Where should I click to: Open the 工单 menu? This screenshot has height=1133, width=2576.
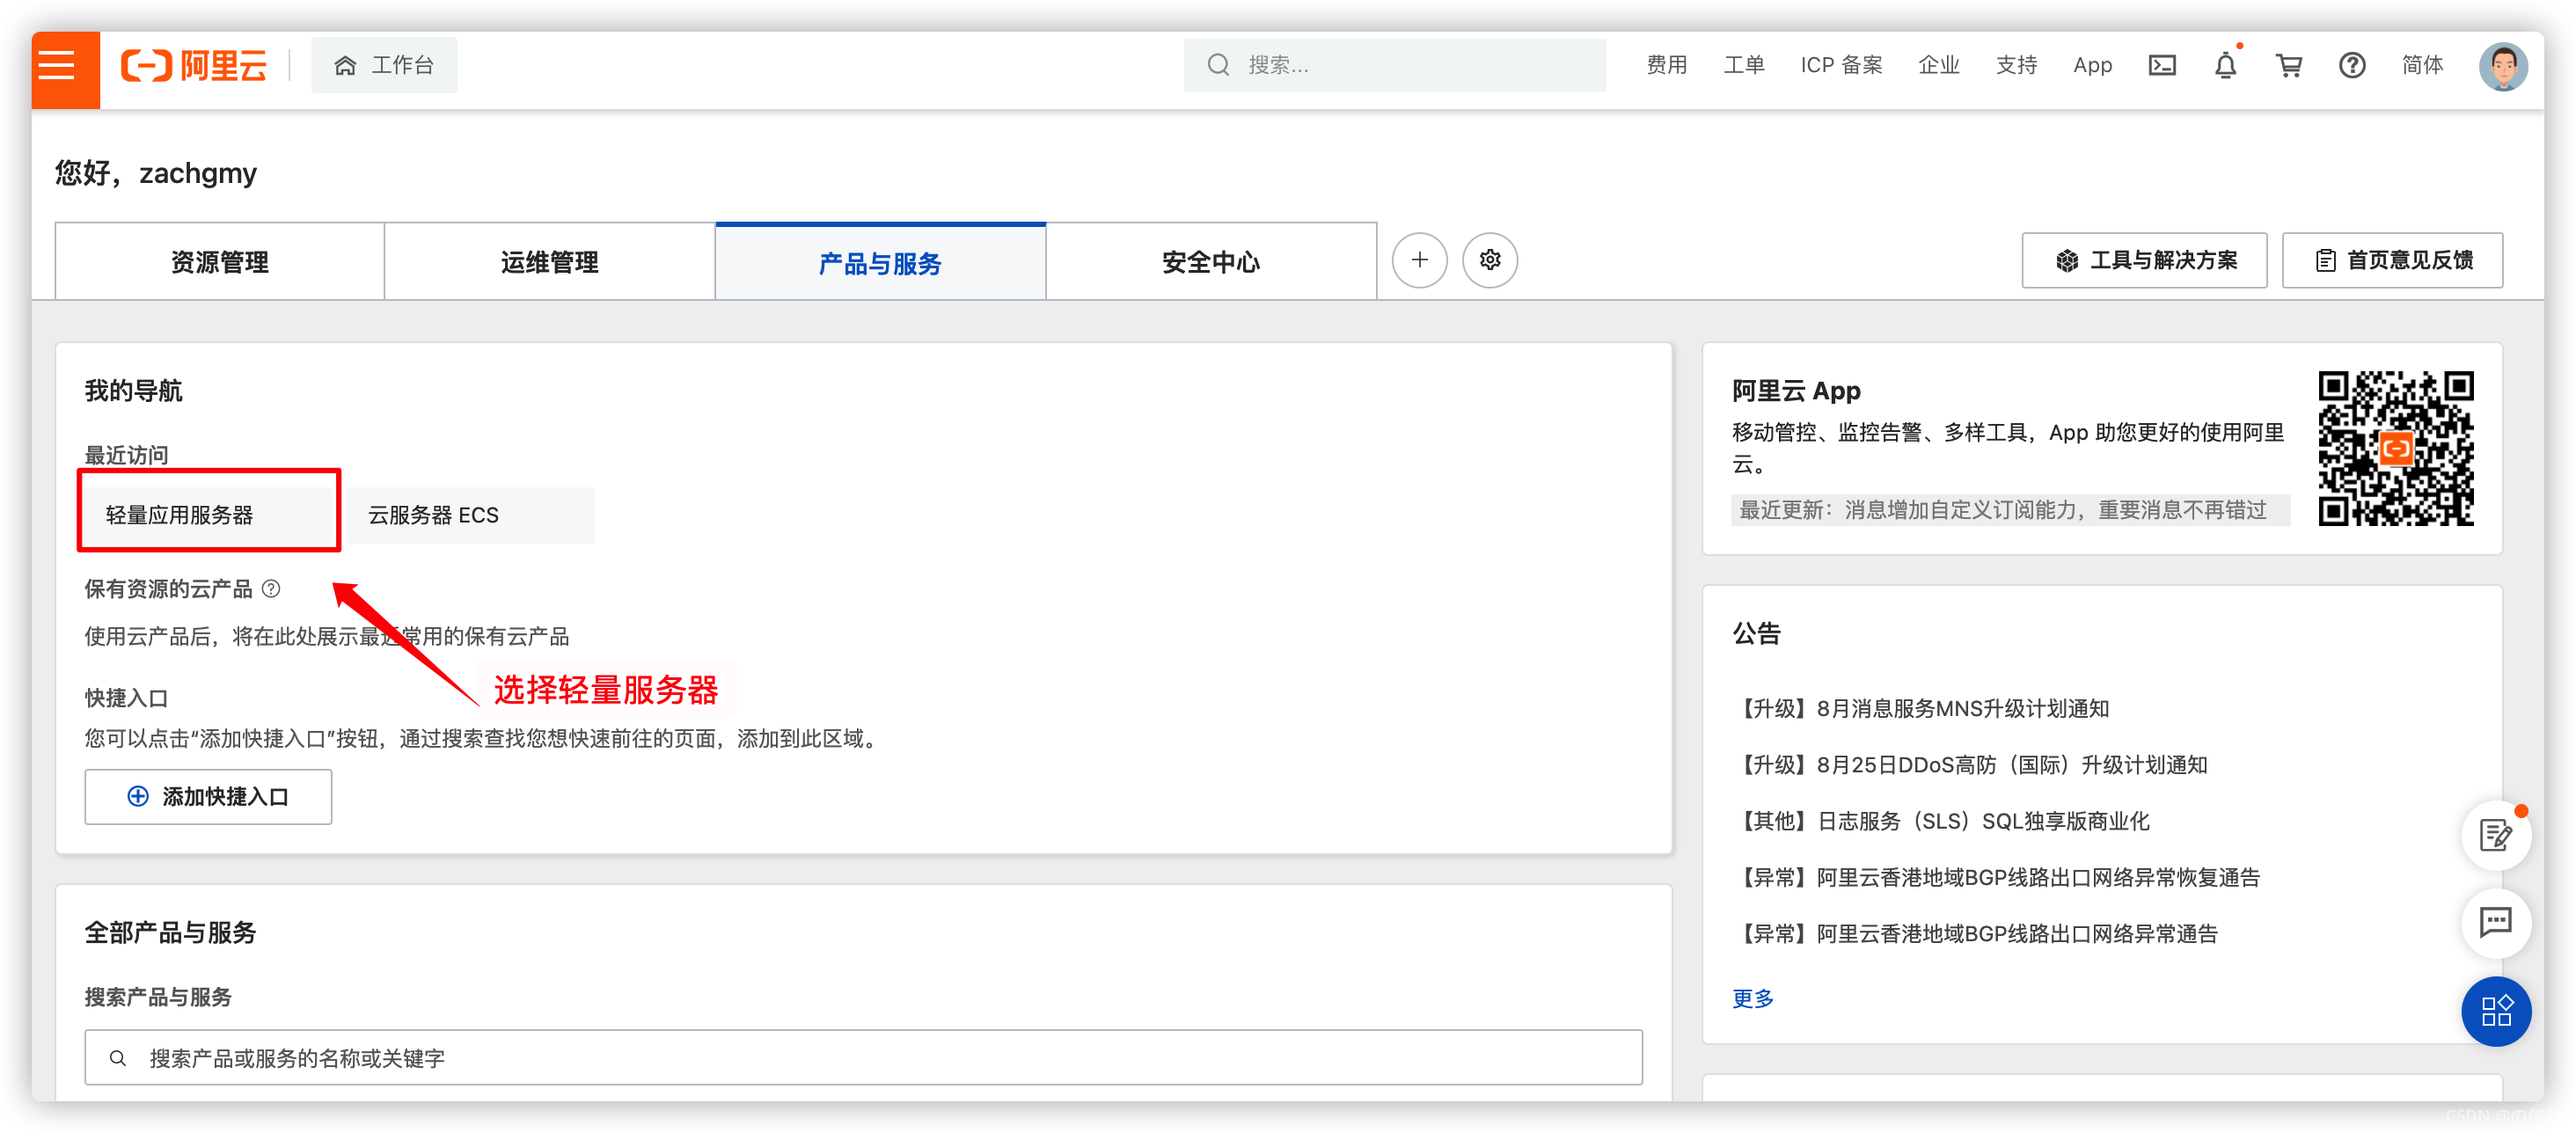(1744, 66)
